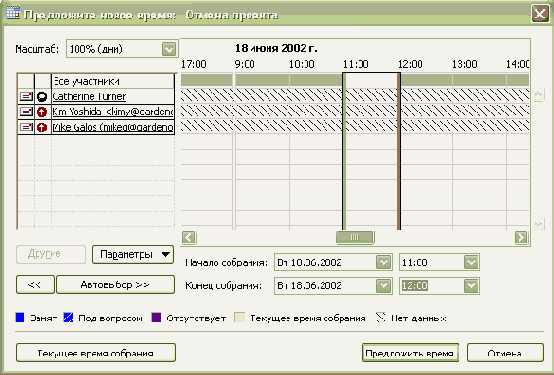Click required attendee icon for Kim Yoshida
Image resolution: width=554 pixels, height=375 pixels.
click(x=42, y=112)
